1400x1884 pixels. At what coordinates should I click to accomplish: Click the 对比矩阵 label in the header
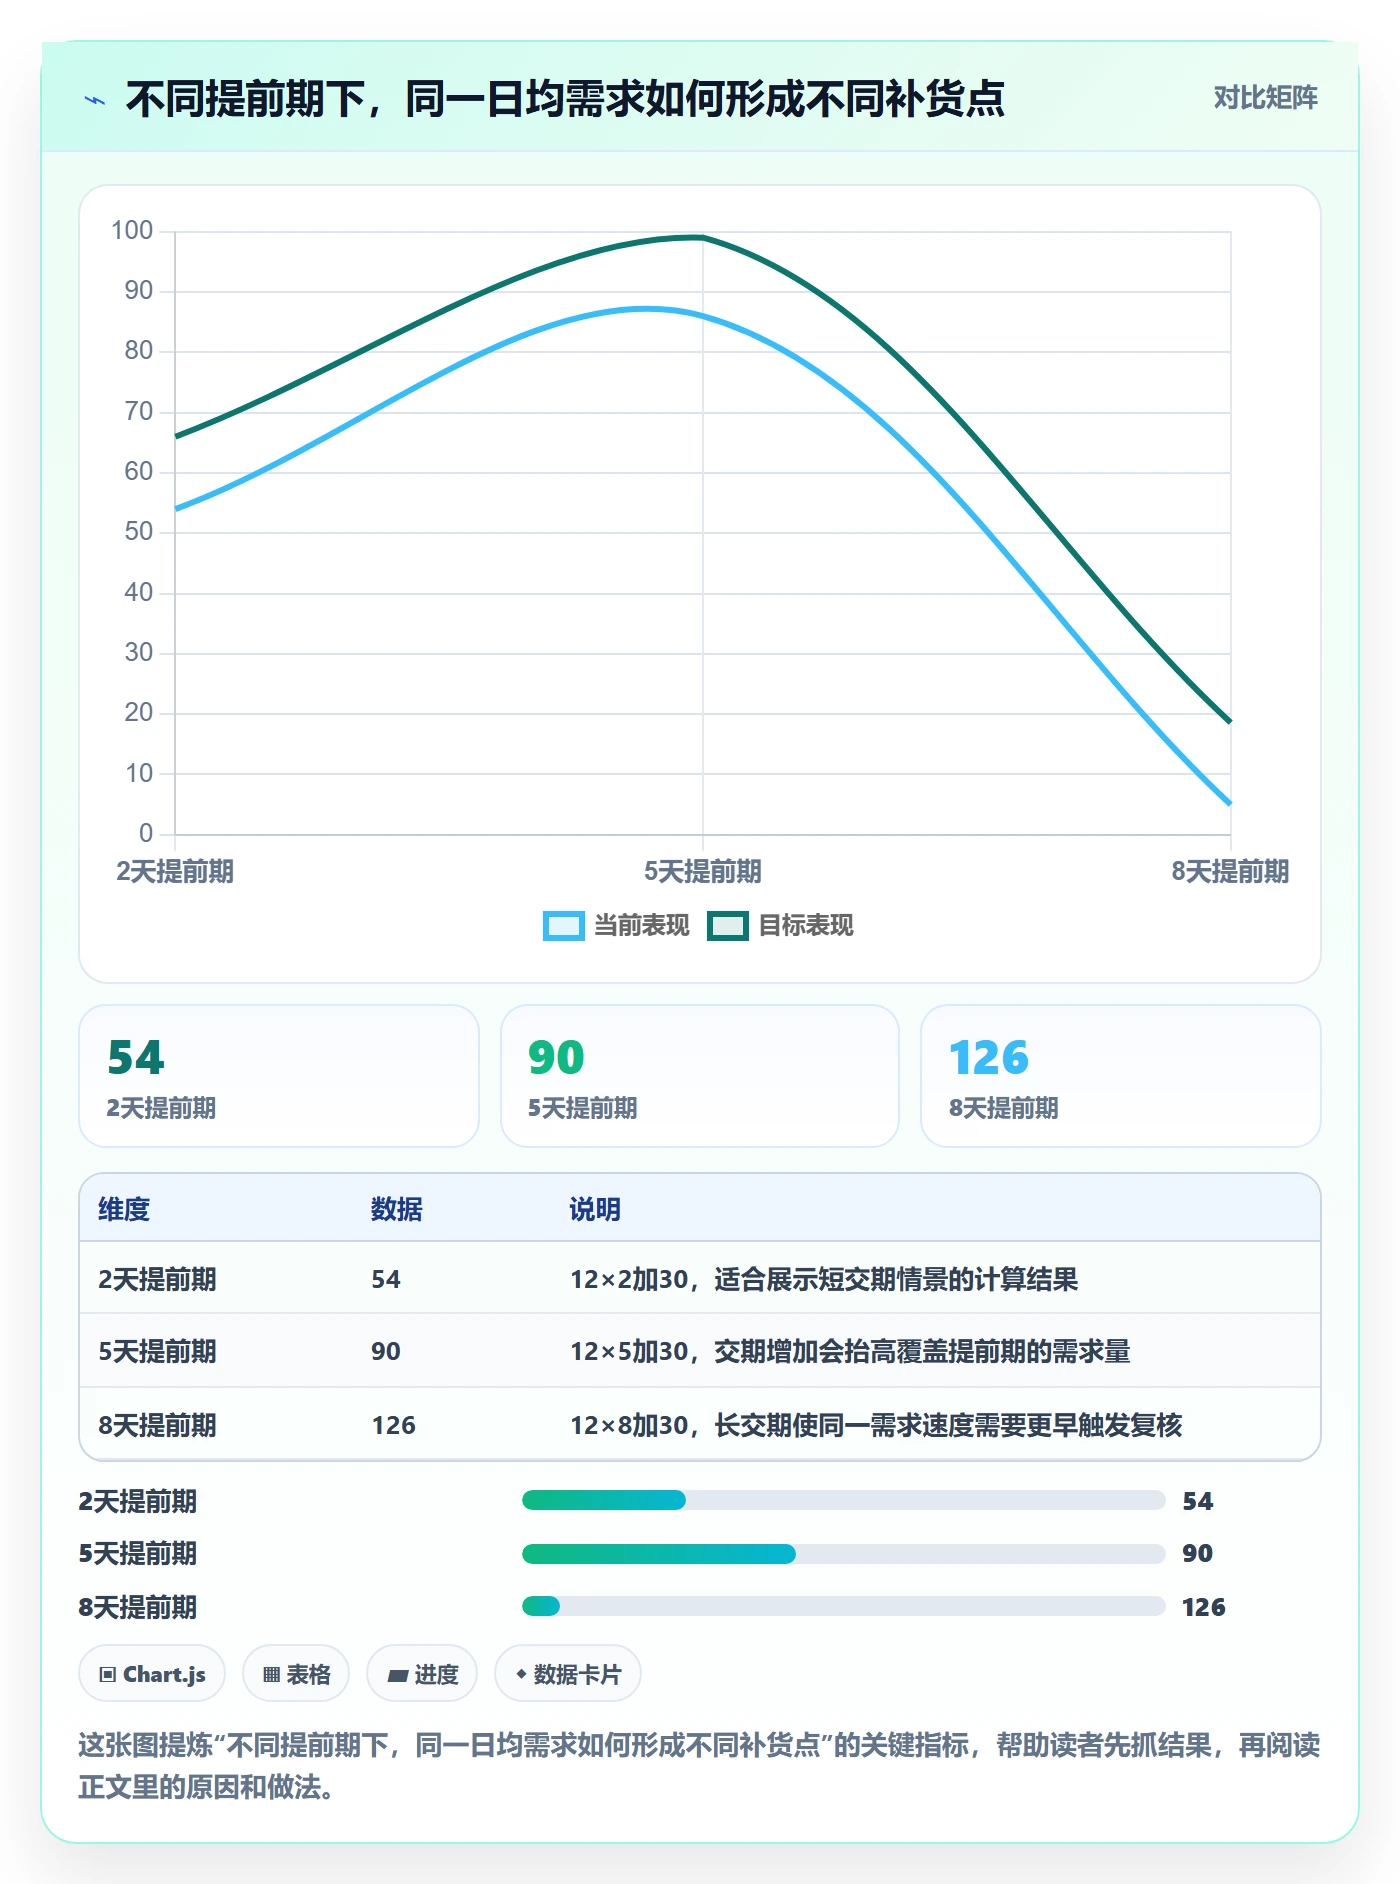[x=1265, y=98]
